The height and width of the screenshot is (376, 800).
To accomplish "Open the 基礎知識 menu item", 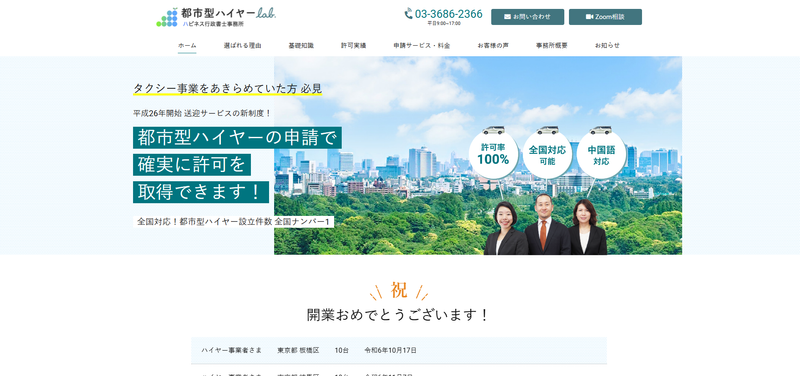I will click(x=301, y=45).
